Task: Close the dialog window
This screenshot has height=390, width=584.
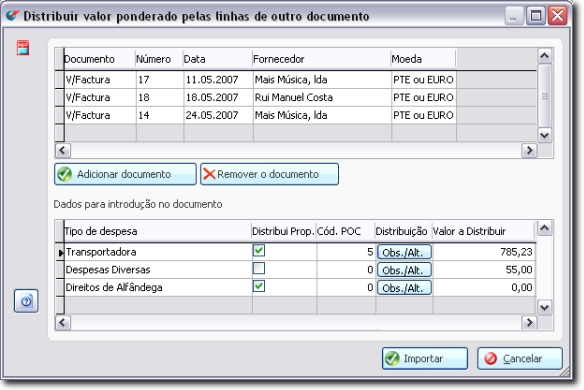Action: coord(558,16)
